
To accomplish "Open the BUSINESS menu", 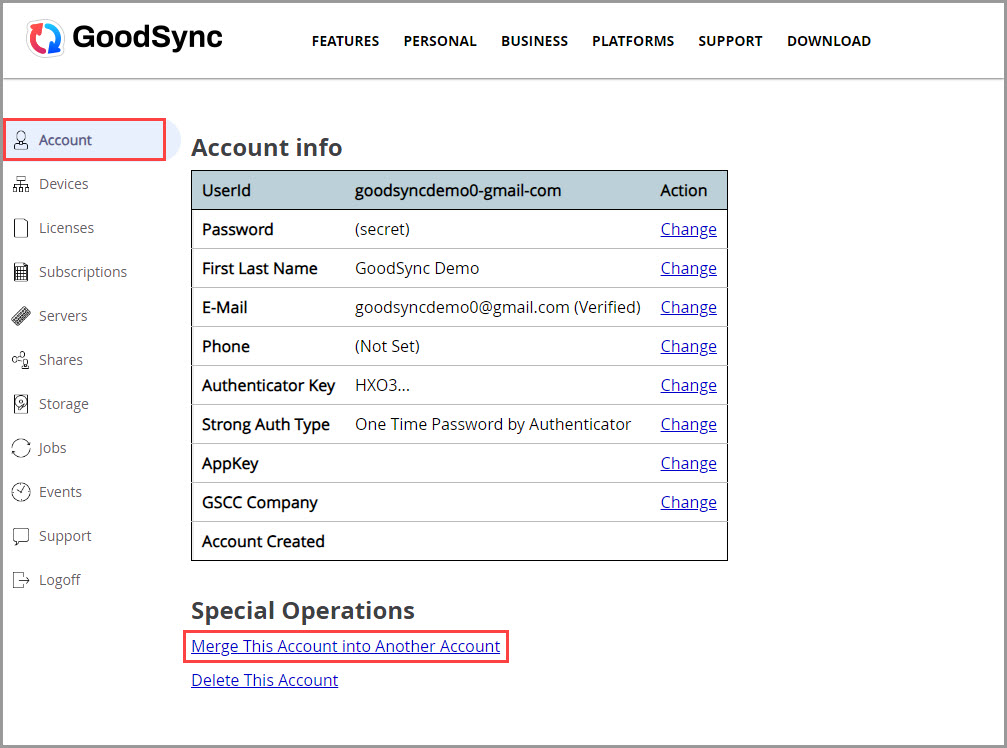I will [534, 41].
